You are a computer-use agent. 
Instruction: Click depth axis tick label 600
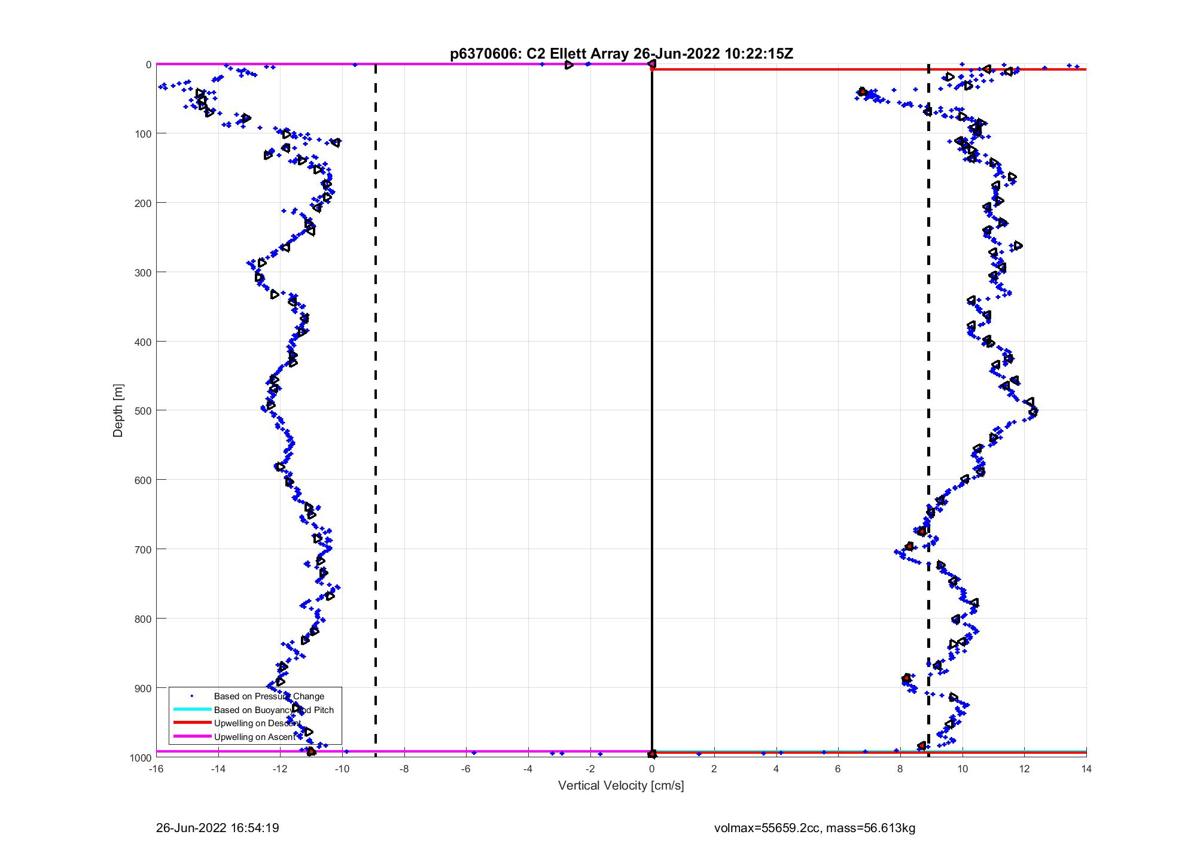[142, 480]
